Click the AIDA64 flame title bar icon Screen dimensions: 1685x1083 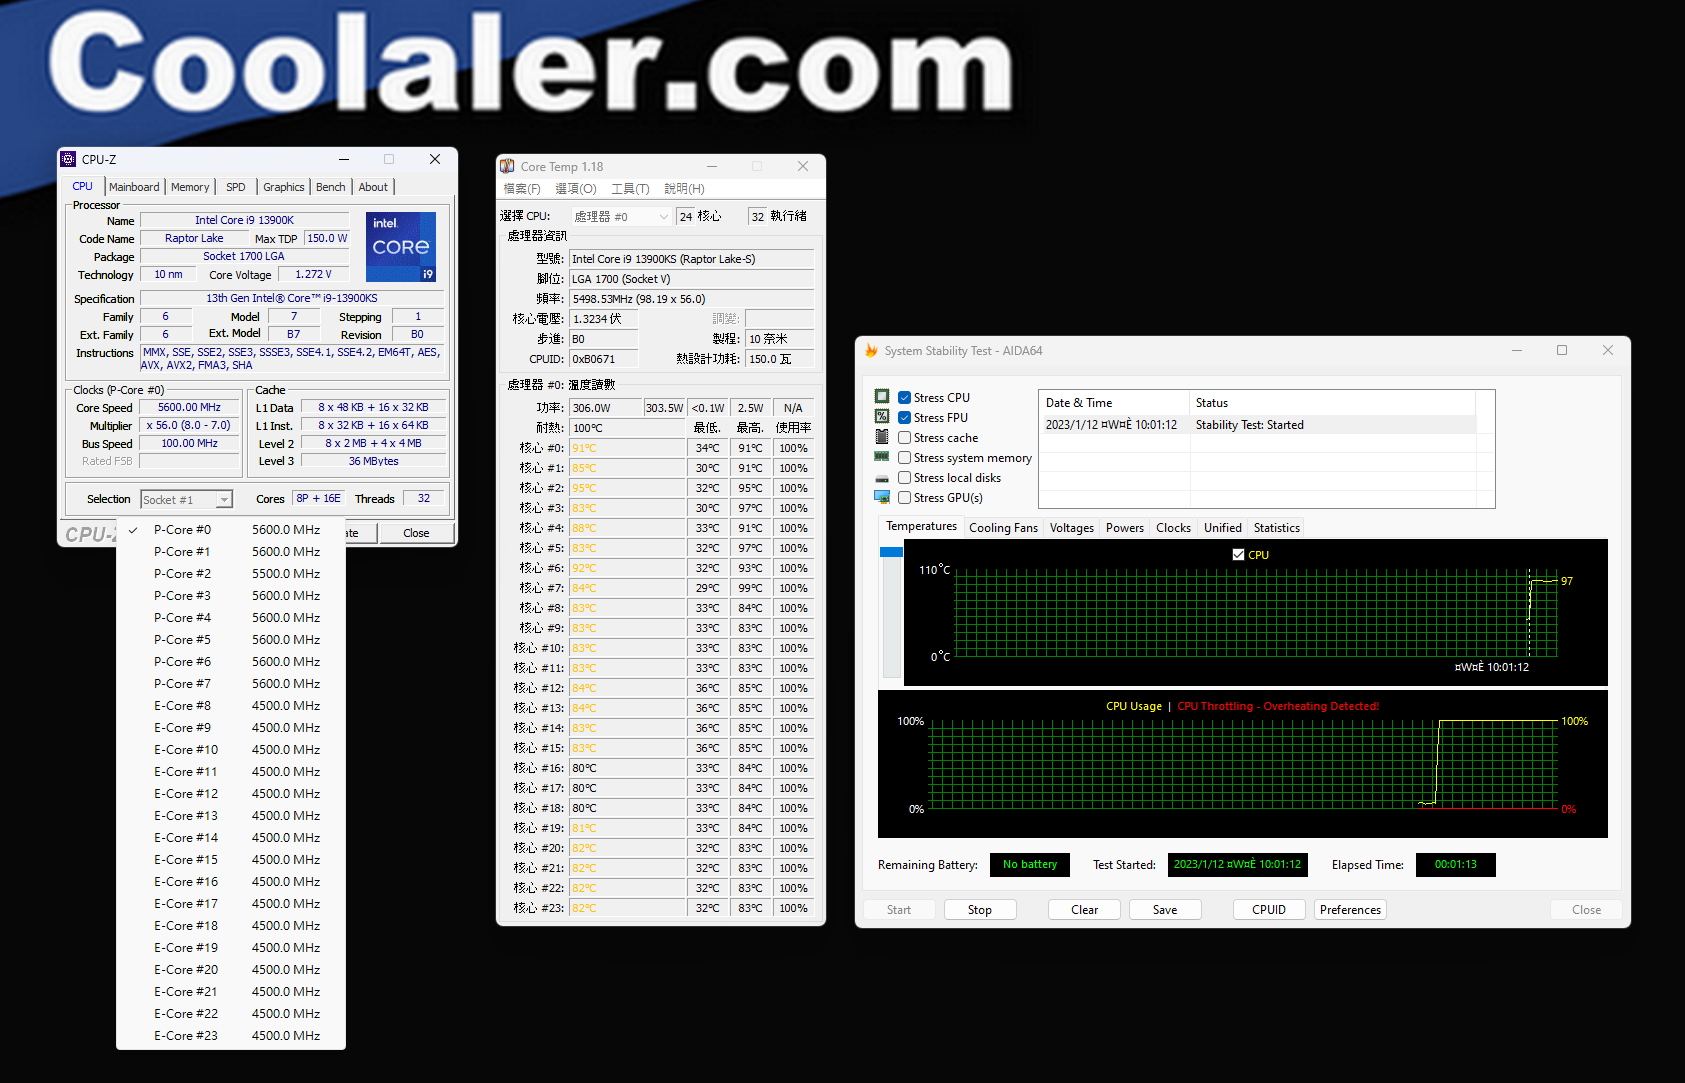(x=871, y=351)
